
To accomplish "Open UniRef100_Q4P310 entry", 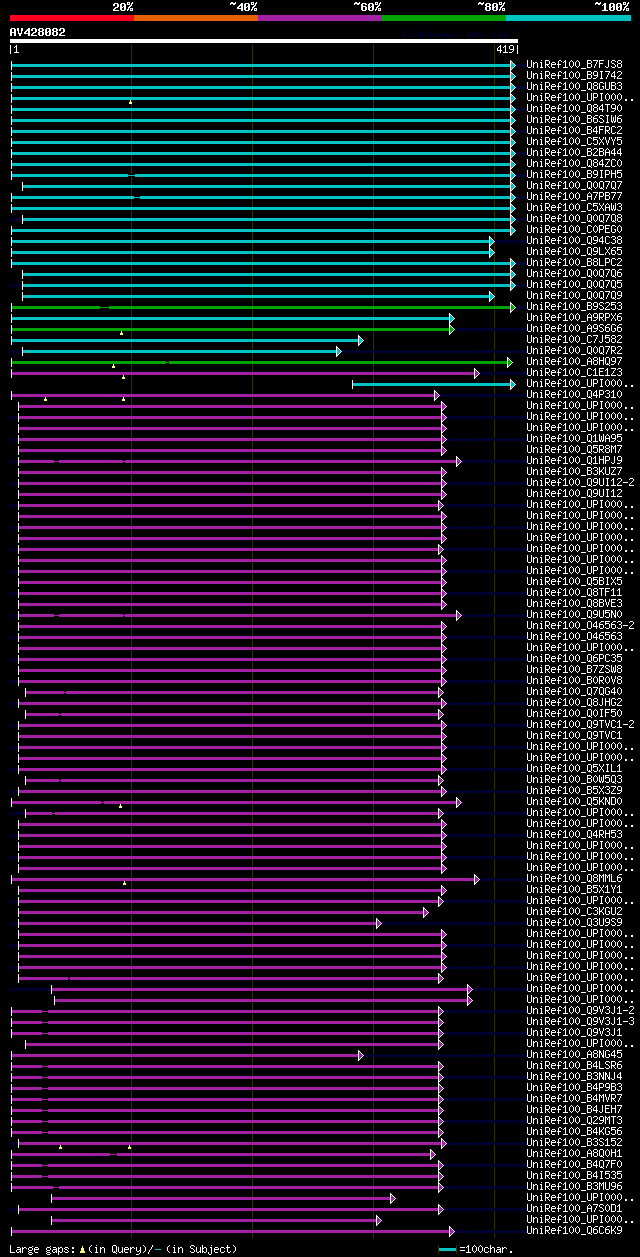I will point(574,394).
